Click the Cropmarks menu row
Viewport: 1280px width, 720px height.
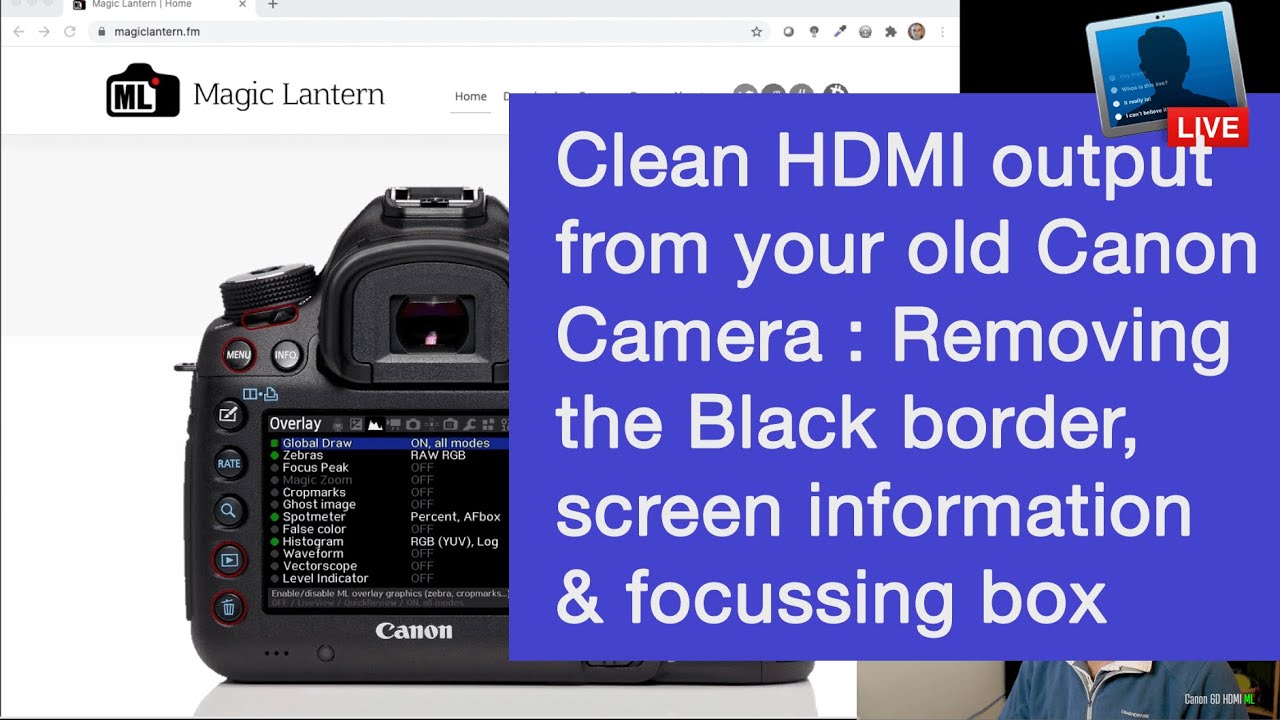(389, 492)
